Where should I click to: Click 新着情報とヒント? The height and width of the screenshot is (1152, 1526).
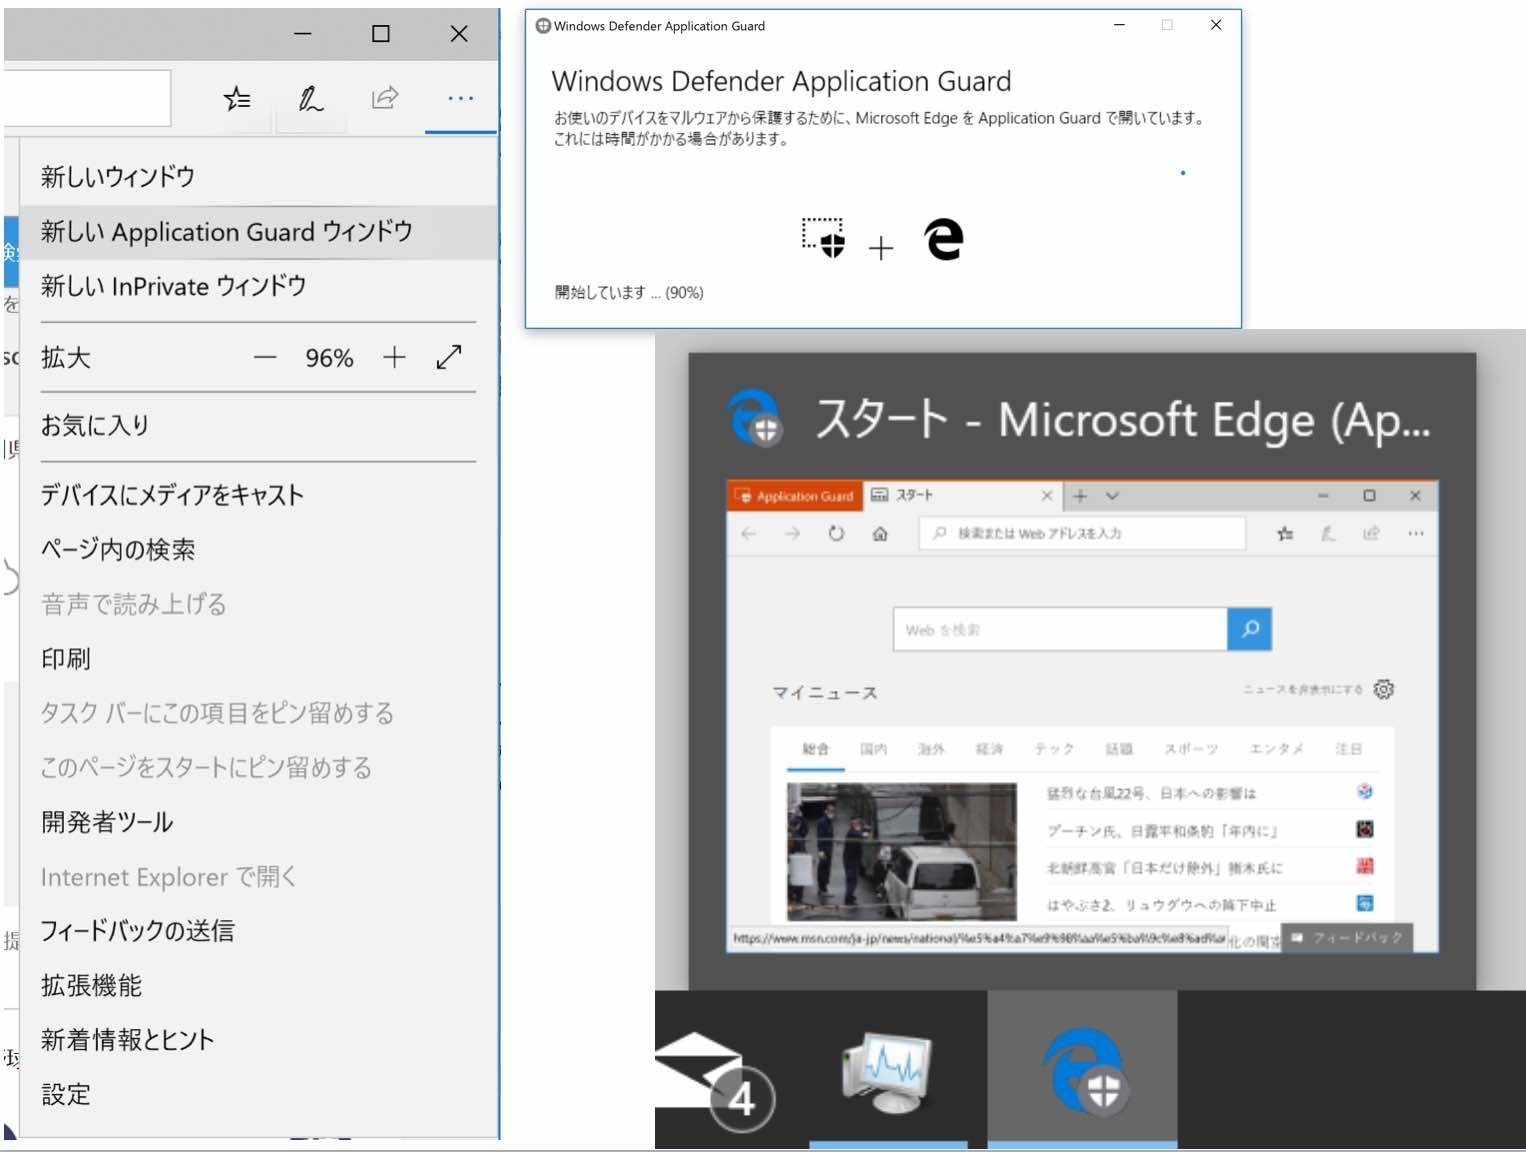[258, 1040]
